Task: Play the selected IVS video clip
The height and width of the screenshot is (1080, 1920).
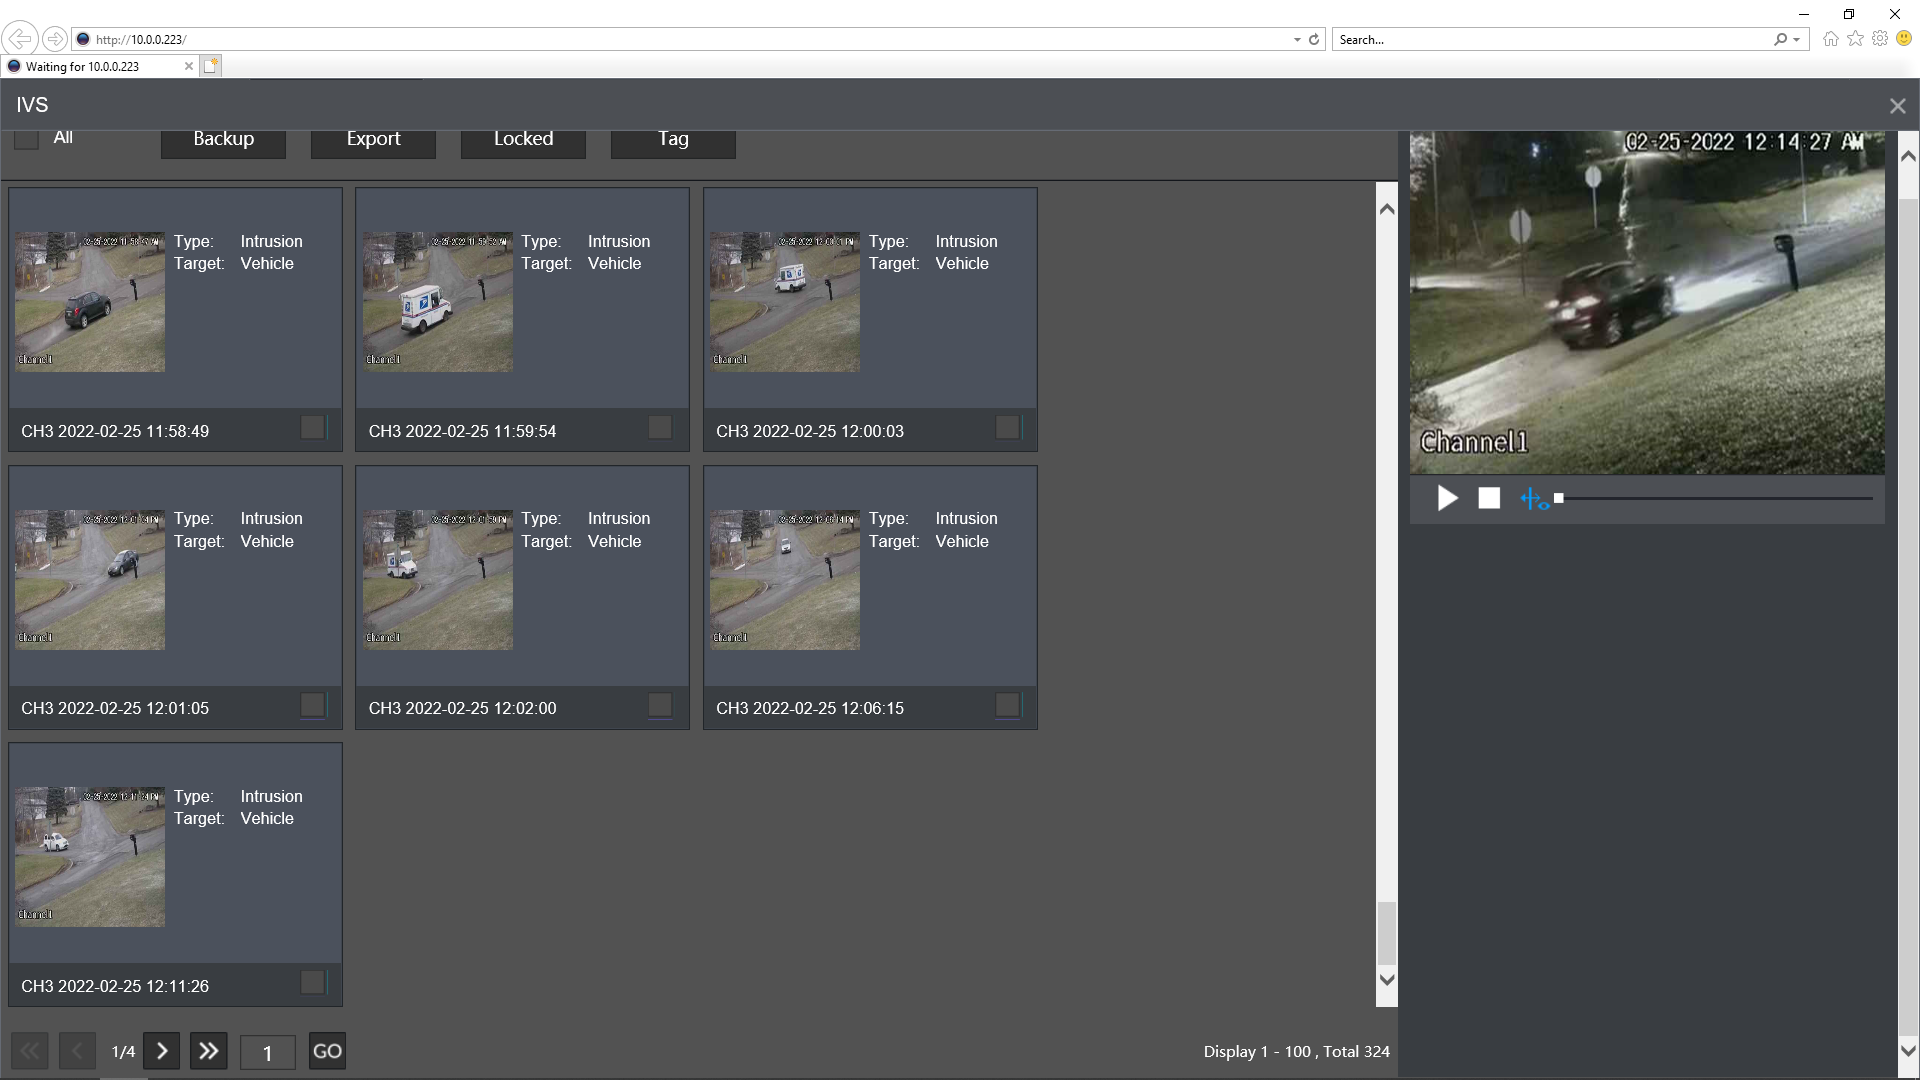Action: (1447, 498)
